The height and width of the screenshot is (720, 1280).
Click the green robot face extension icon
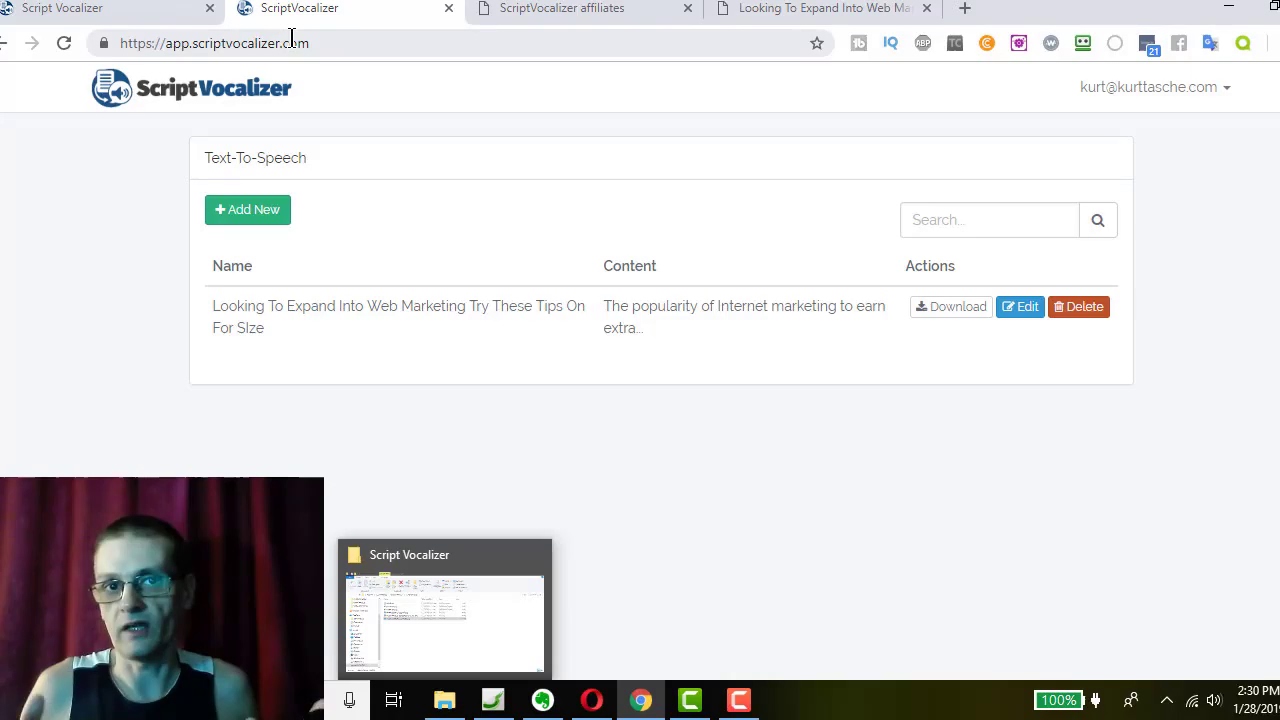coord(1083,43)
